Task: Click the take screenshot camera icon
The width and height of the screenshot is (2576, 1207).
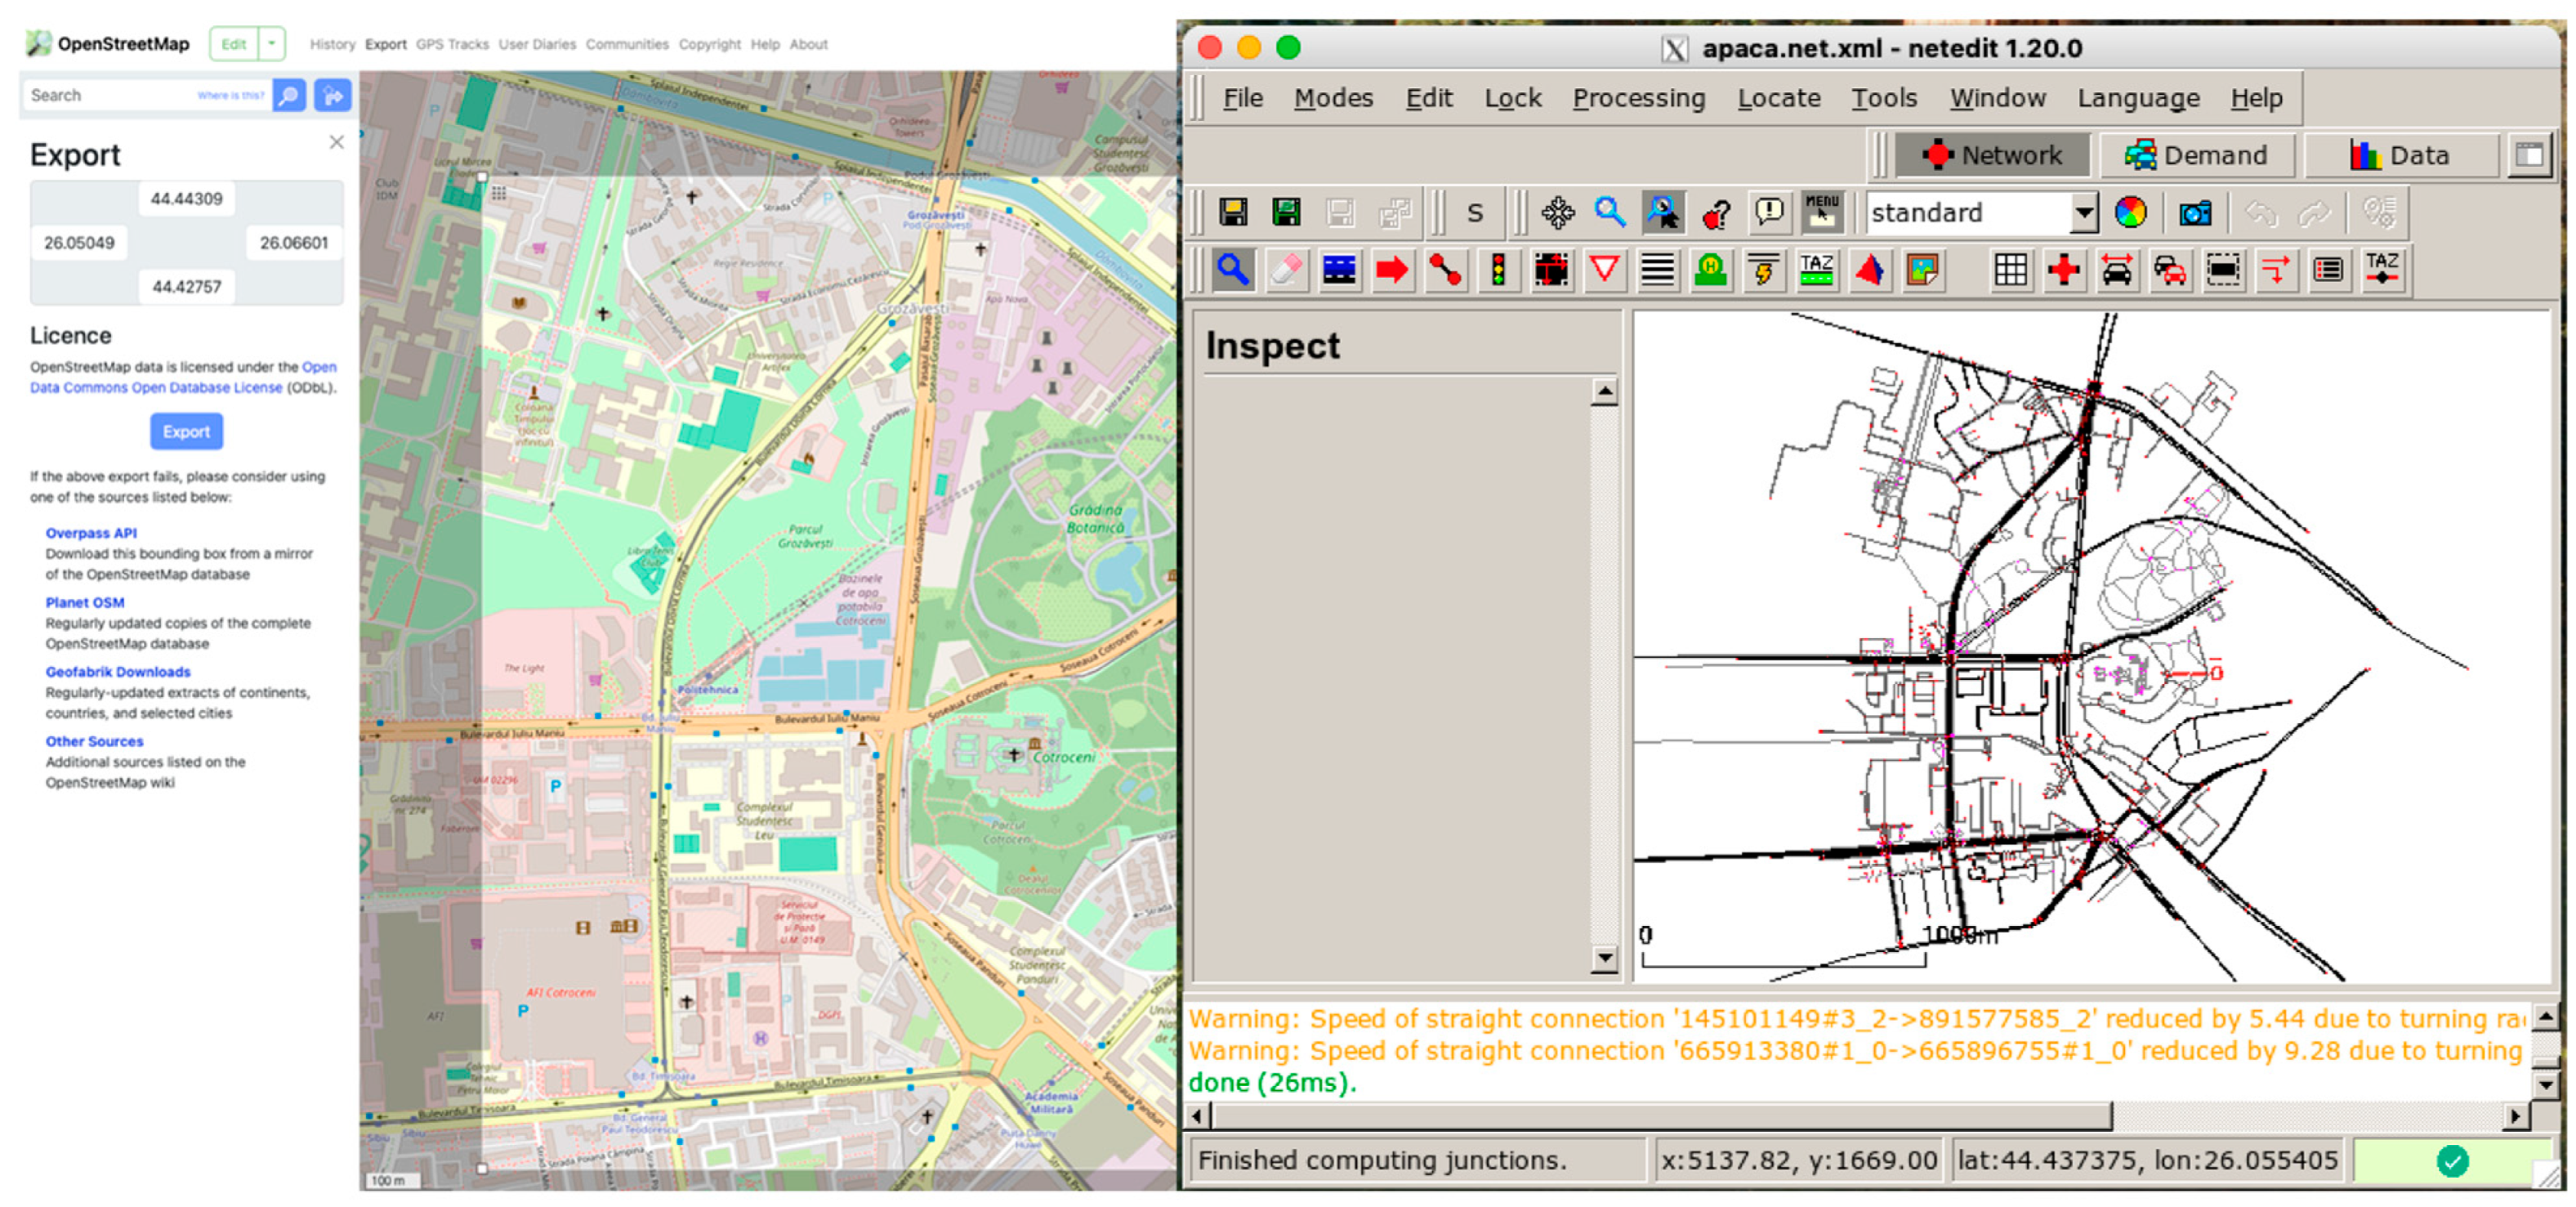Action: click(x=2195, y=213)
